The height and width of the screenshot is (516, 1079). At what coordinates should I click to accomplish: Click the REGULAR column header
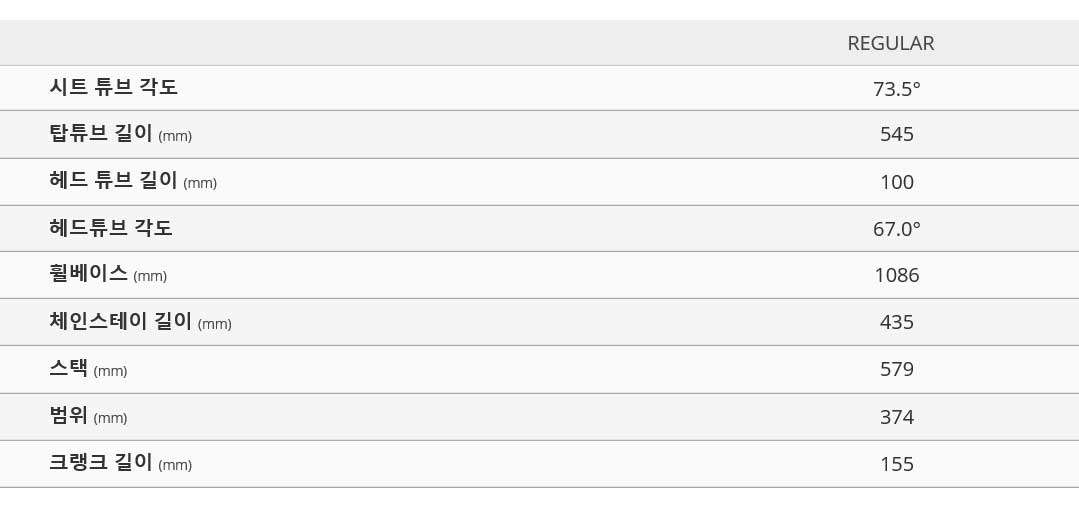[890, 43]
